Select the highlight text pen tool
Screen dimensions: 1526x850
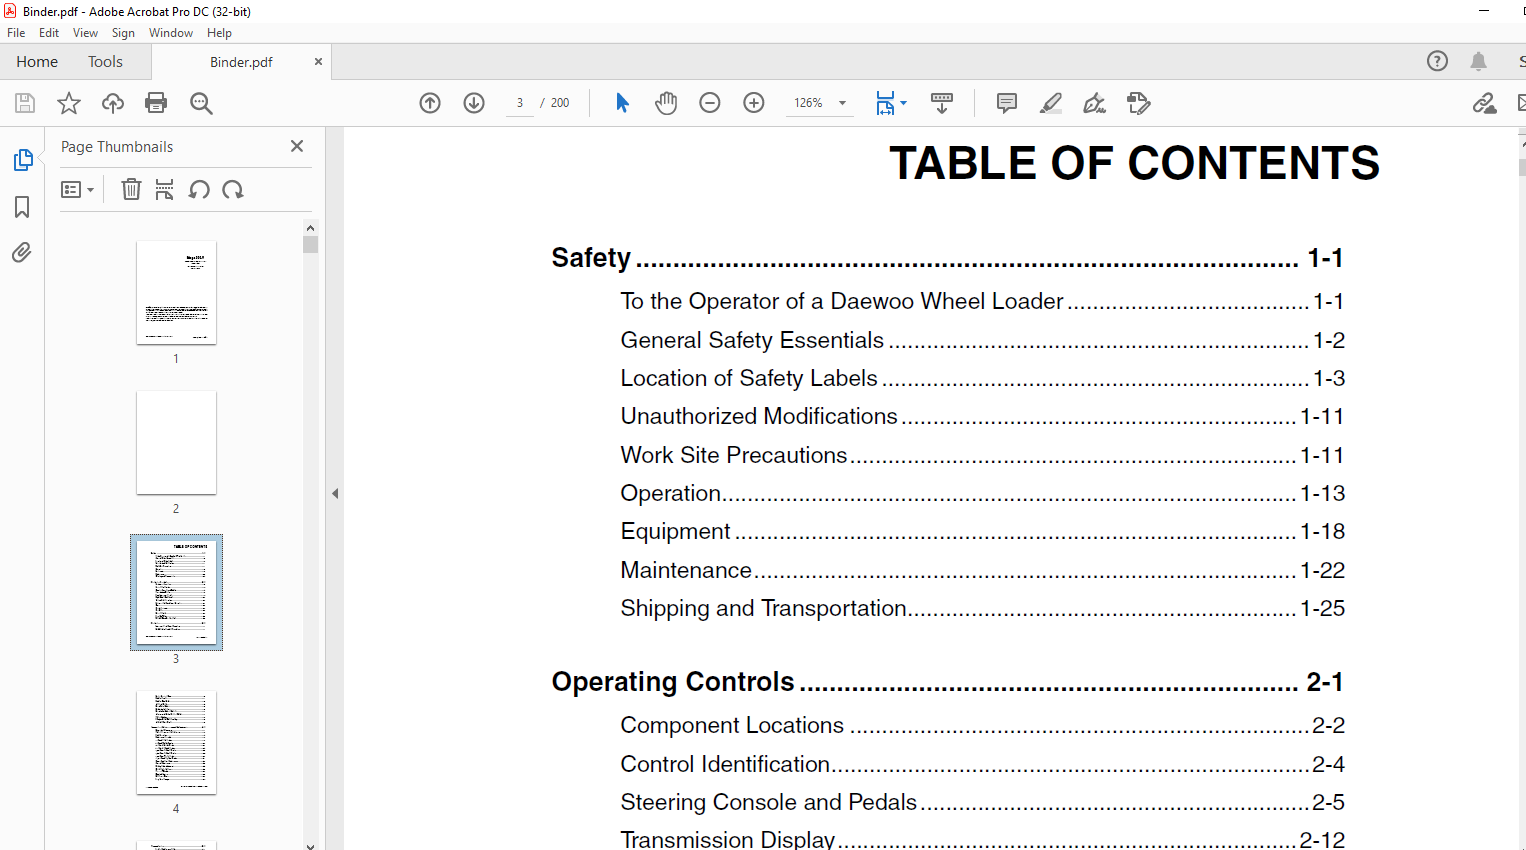pos(1051,103)
